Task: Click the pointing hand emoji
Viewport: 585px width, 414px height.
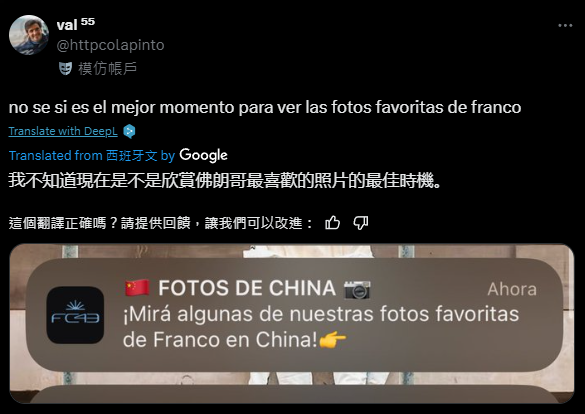Action: [333, 340]
